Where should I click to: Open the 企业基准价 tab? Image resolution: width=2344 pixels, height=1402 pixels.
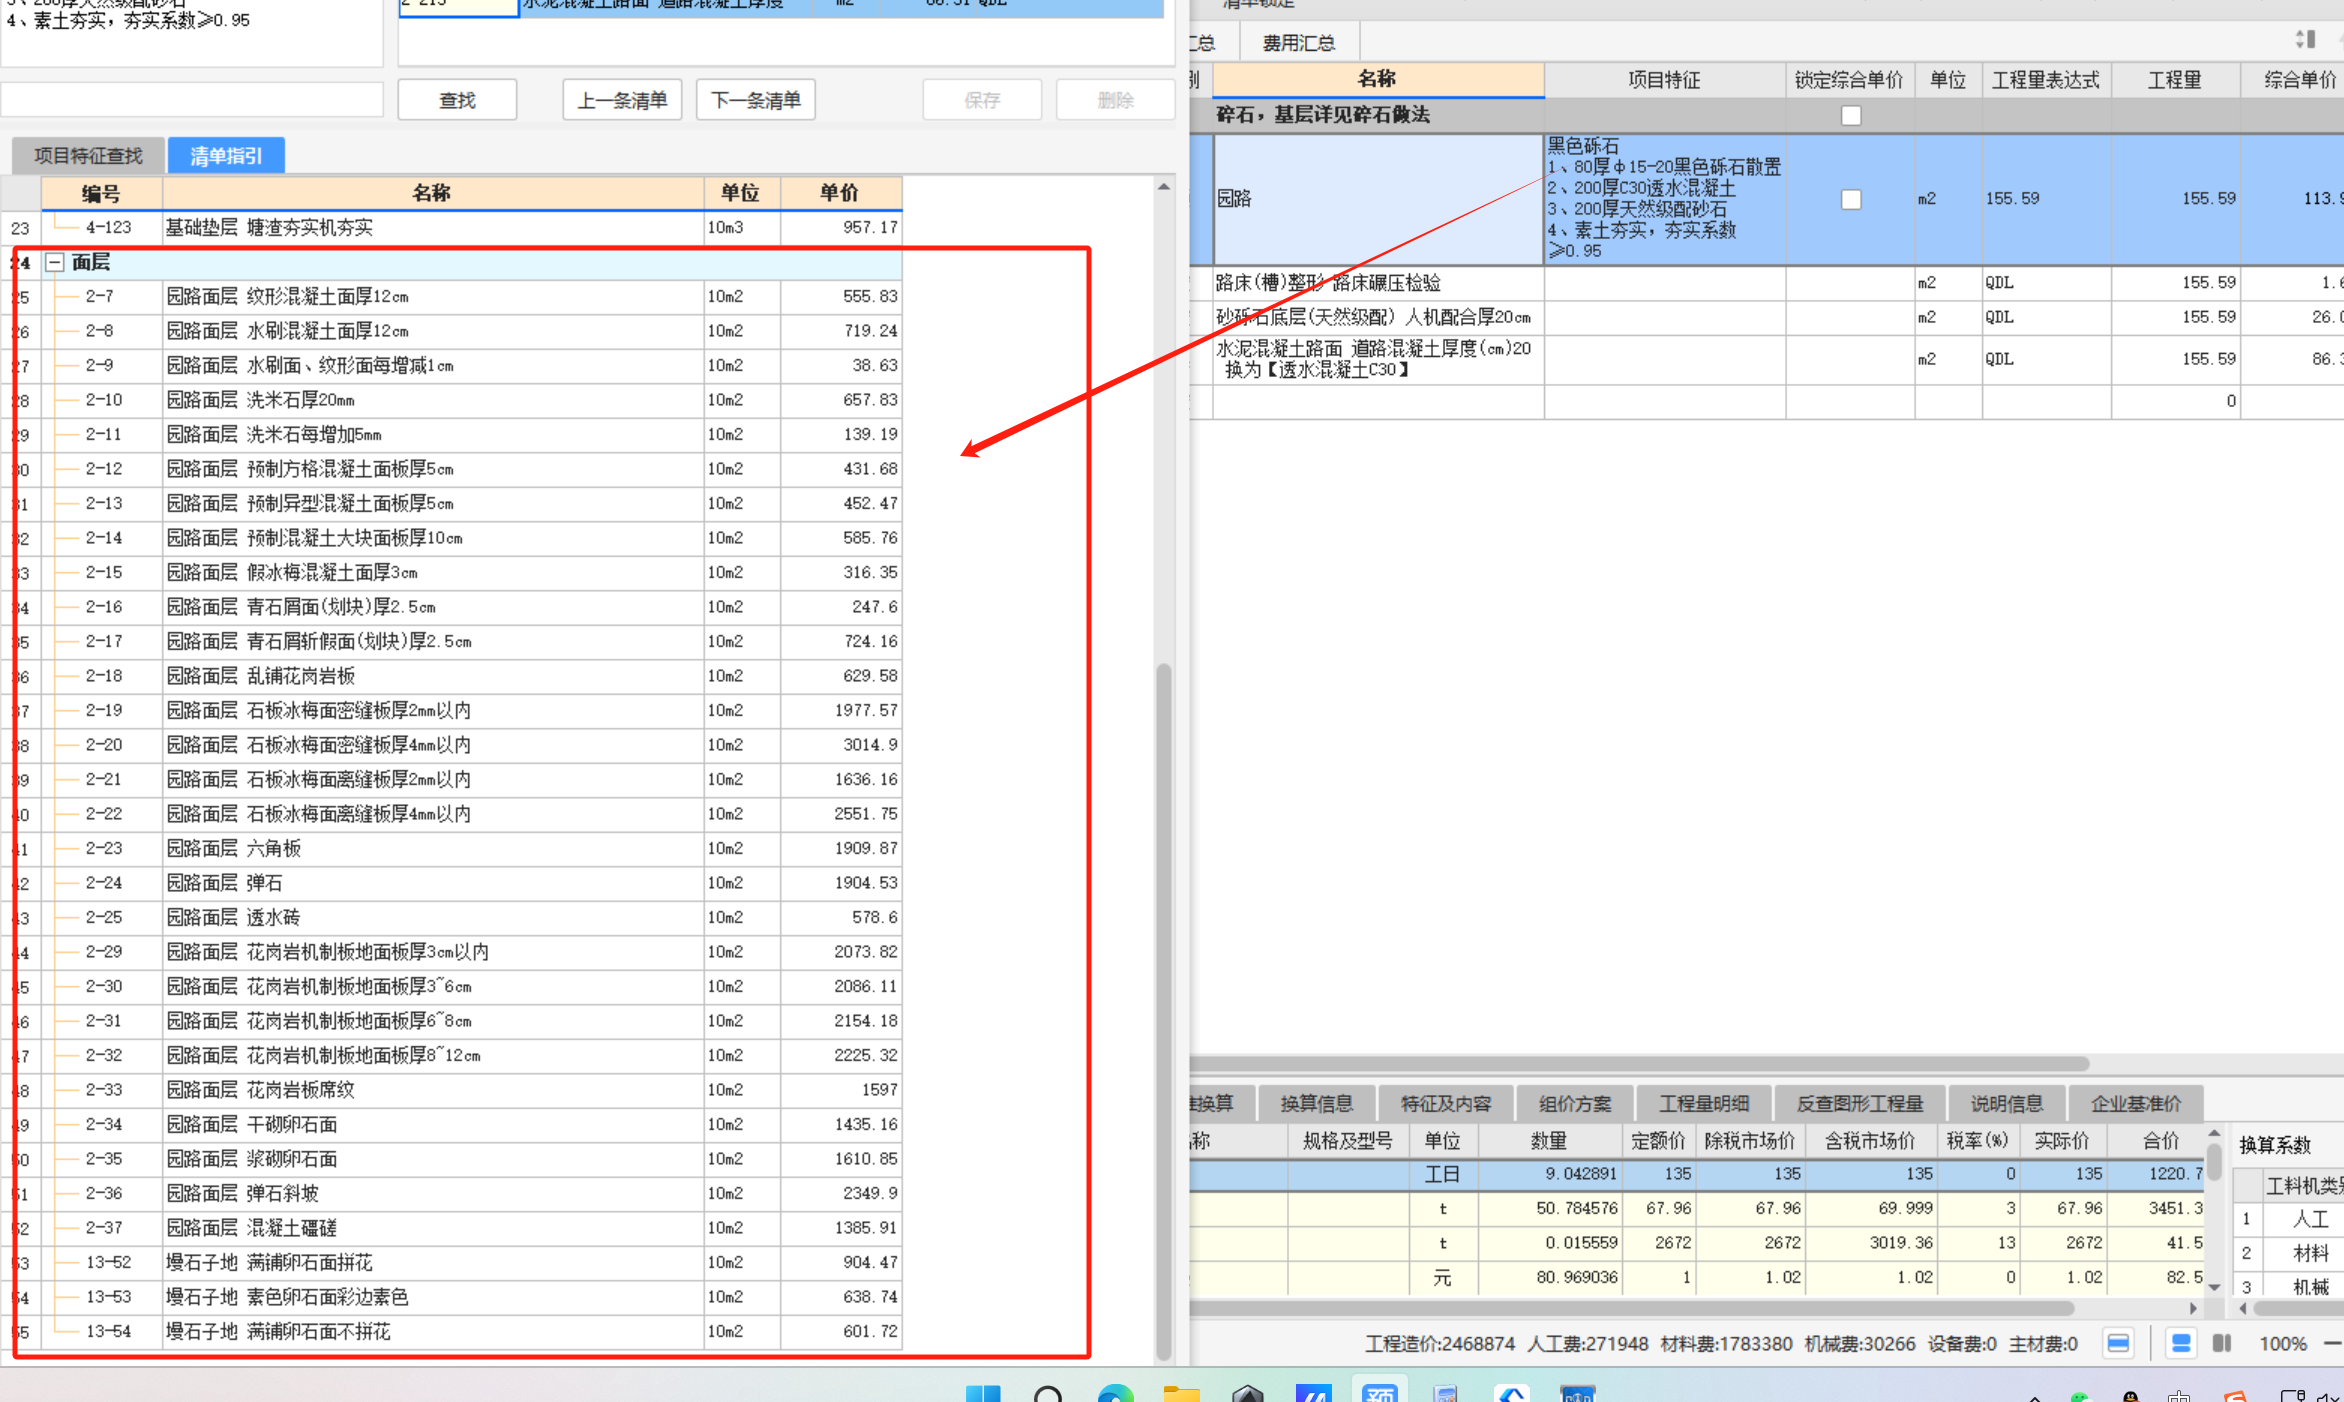tap(2136, 1103)
